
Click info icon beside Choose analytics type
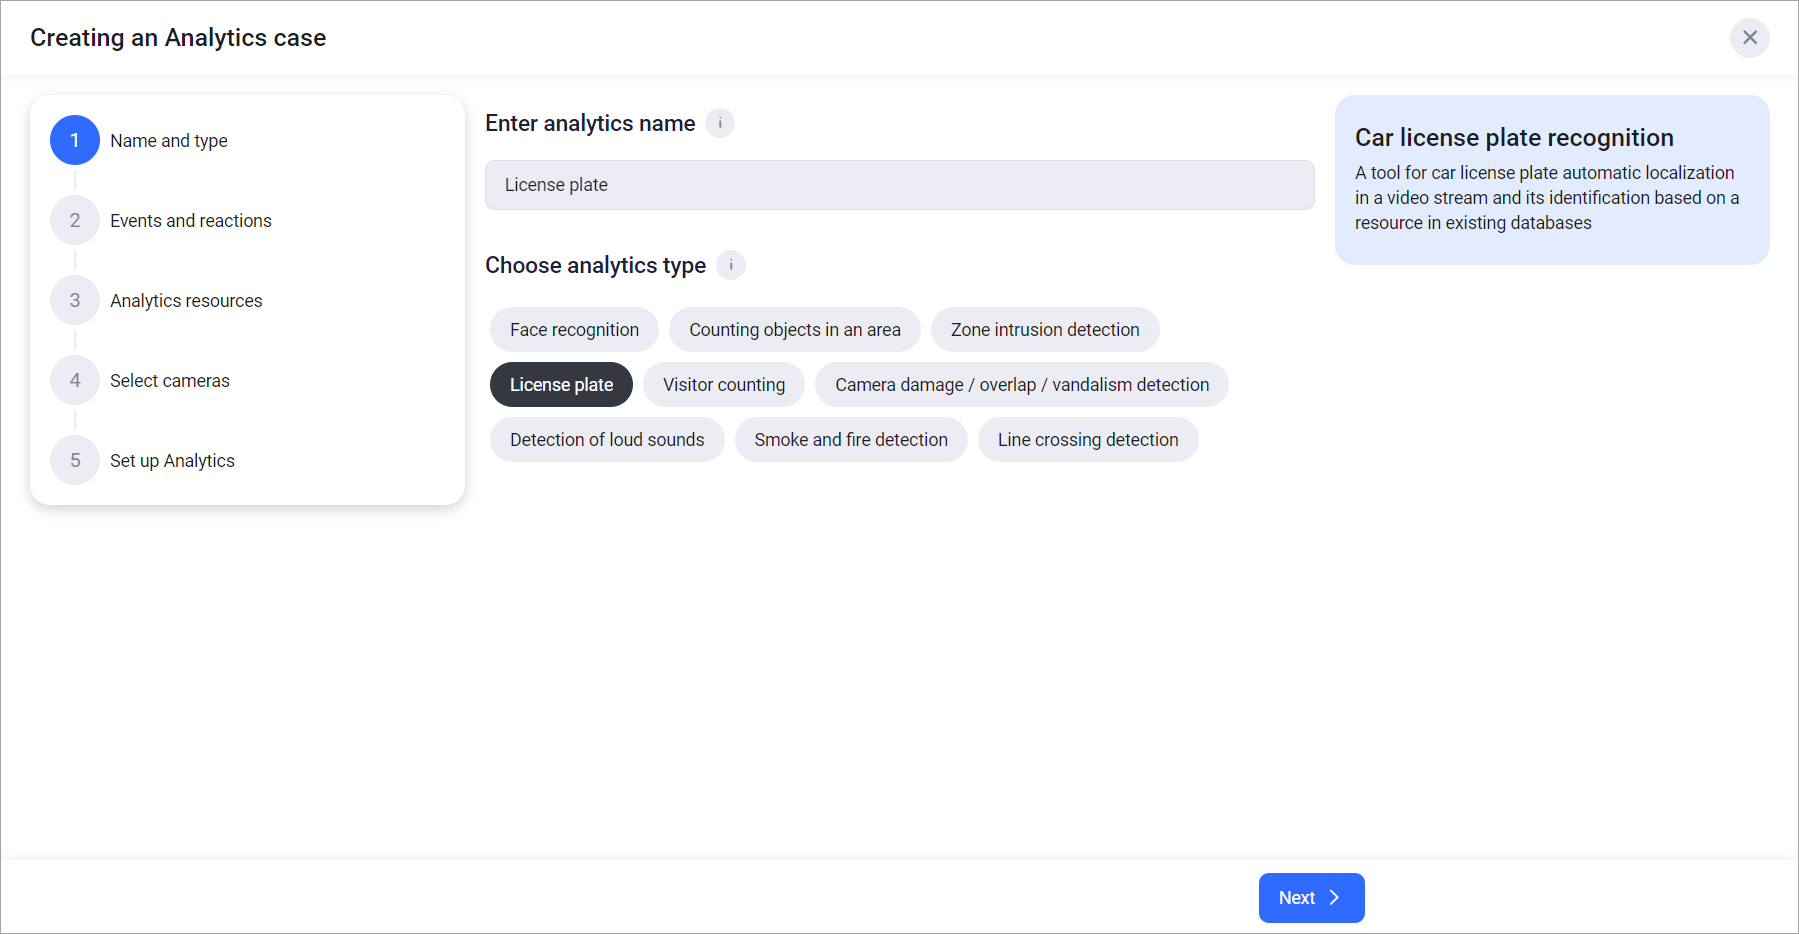(x=731, y=265)
